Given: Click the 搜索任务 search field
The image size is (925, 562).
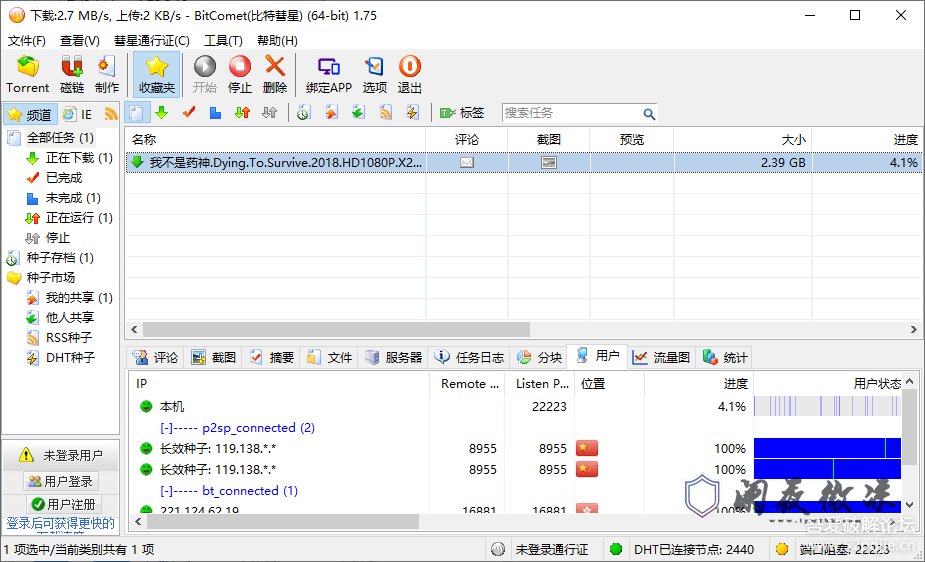Looking at the screenshot, I should click(x=570, y=113).
